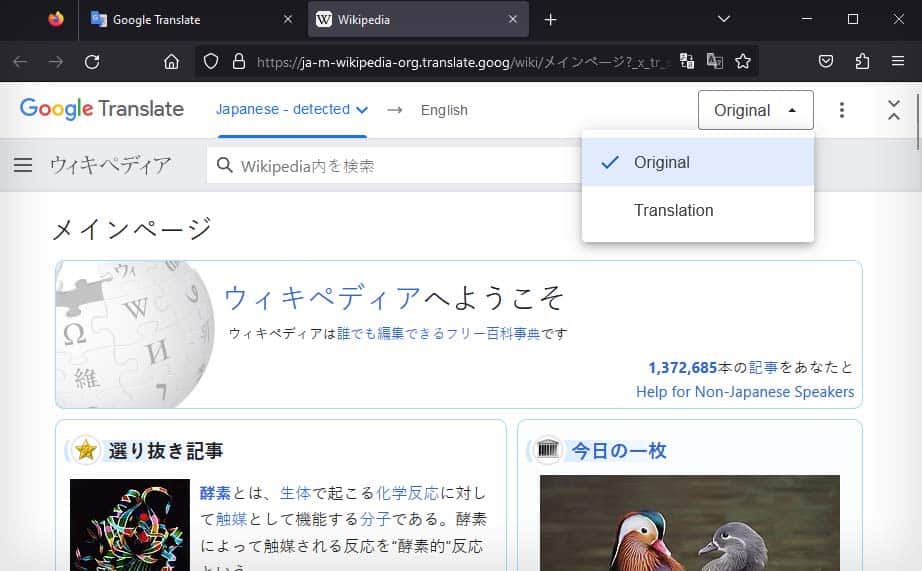Screen dimensions: 922x571
Task: Open tracking protection shield info
Action: [211, 61]
